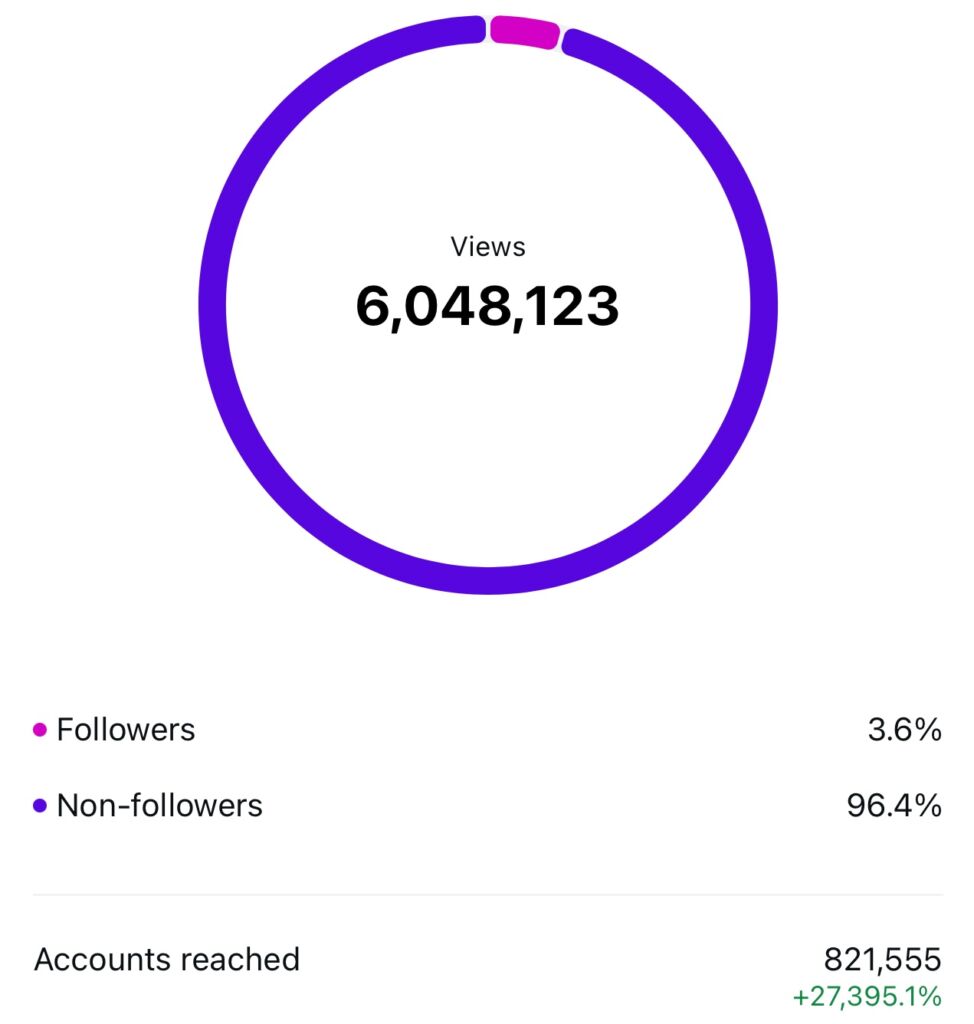Click the bottom of the purple donut ring

pyautogui.click(x=488, y=579)
